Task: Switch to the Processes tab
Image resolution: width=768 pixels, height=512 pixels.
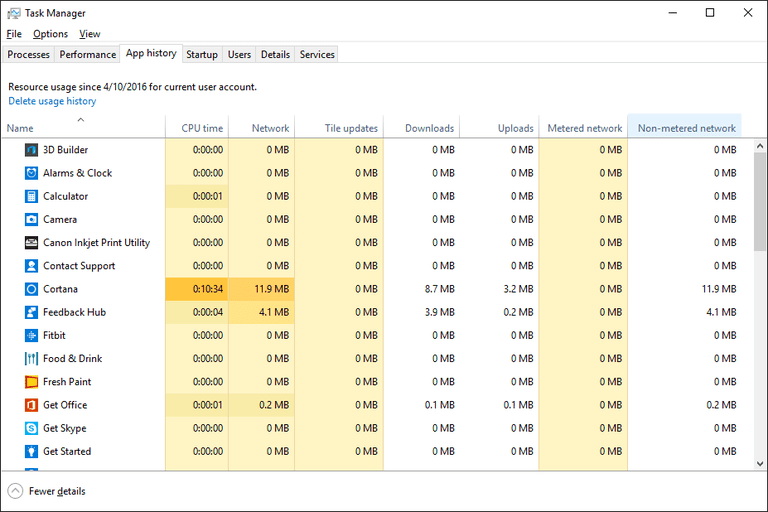Action: 28,54
